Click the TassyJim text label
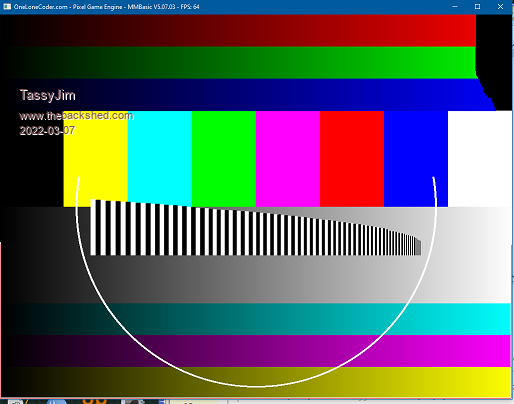 click(x=48, y=95)
